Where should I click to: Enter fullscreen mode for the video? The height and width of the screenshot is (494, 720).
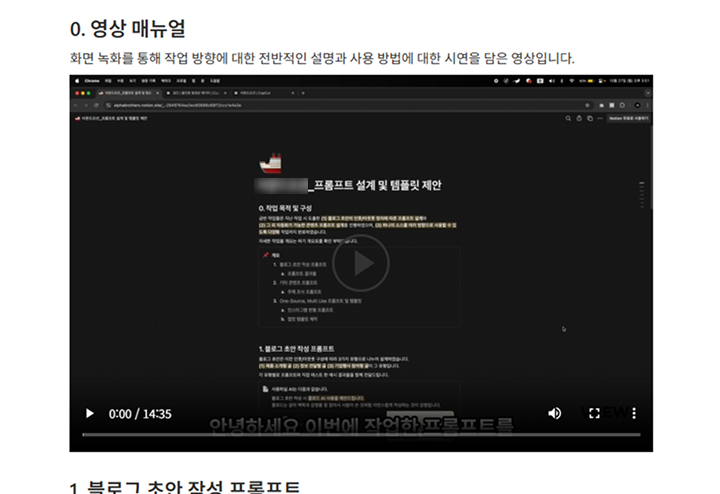coord(594,414)
